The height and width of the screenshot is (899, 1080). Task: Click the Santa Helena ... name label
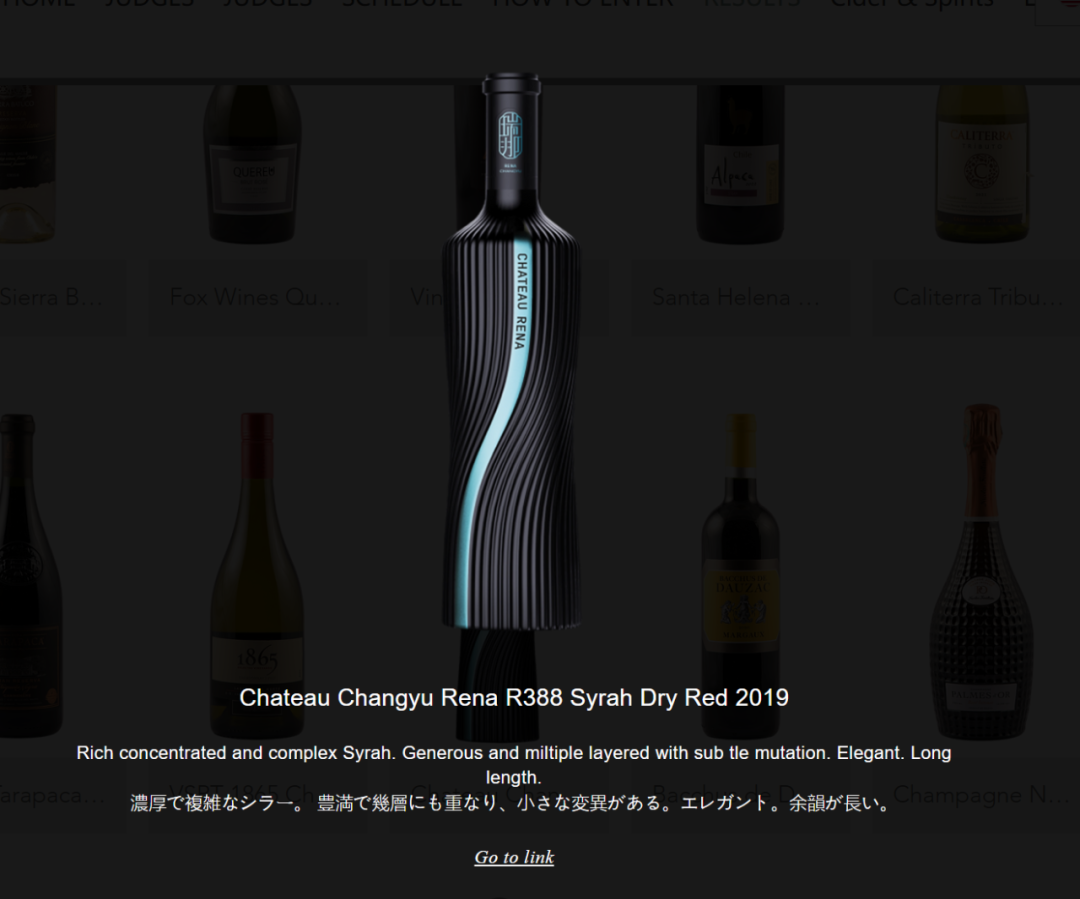tap(736, 297)
